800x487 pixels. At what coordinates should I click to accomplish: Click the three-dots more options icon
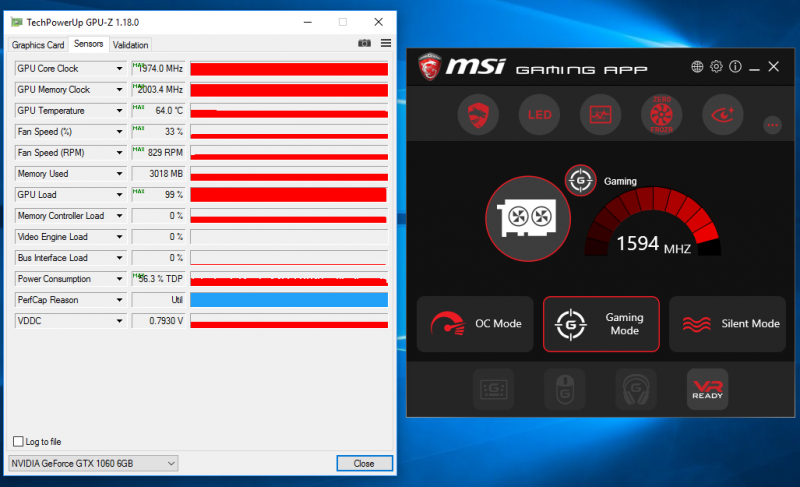[772, 125]
